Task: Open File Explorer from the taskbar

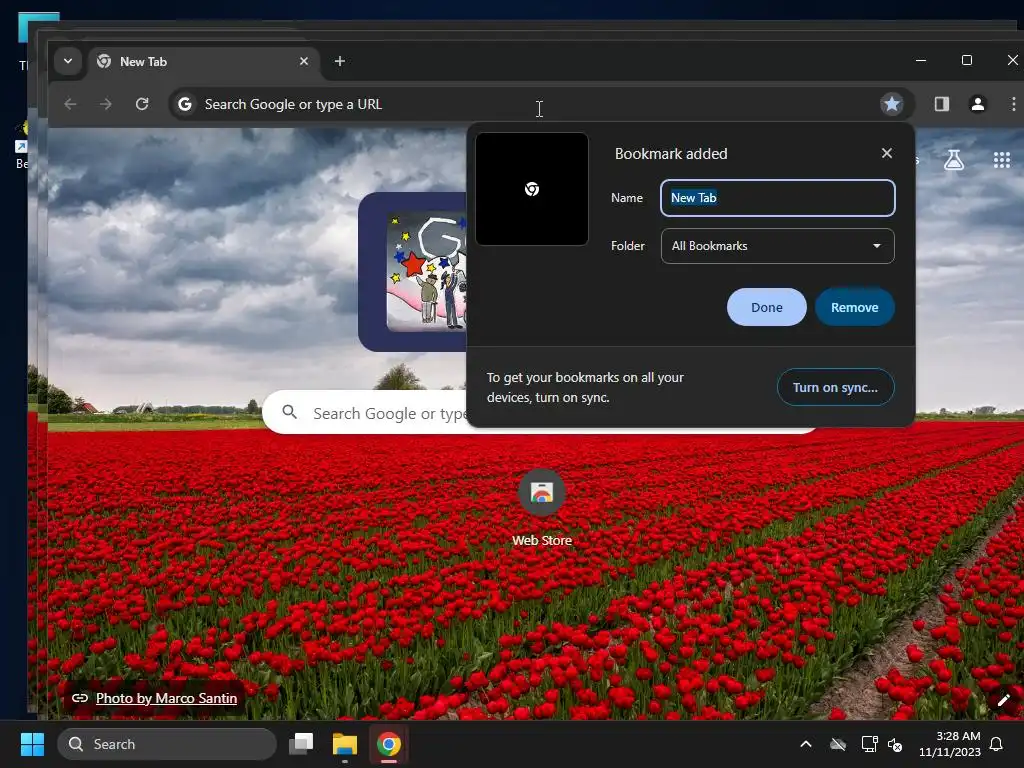Action: tap(344, 744)
